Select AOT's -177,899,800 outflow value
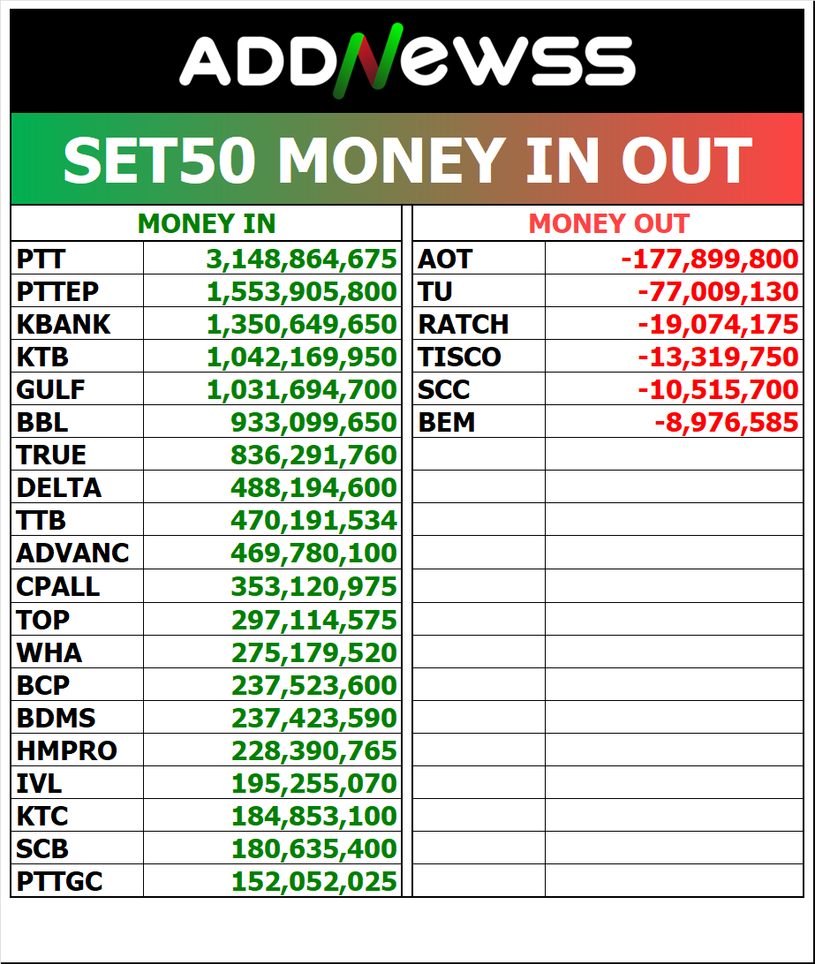Image resolution: width=815 pixels, height=964 pixels. 710,260
